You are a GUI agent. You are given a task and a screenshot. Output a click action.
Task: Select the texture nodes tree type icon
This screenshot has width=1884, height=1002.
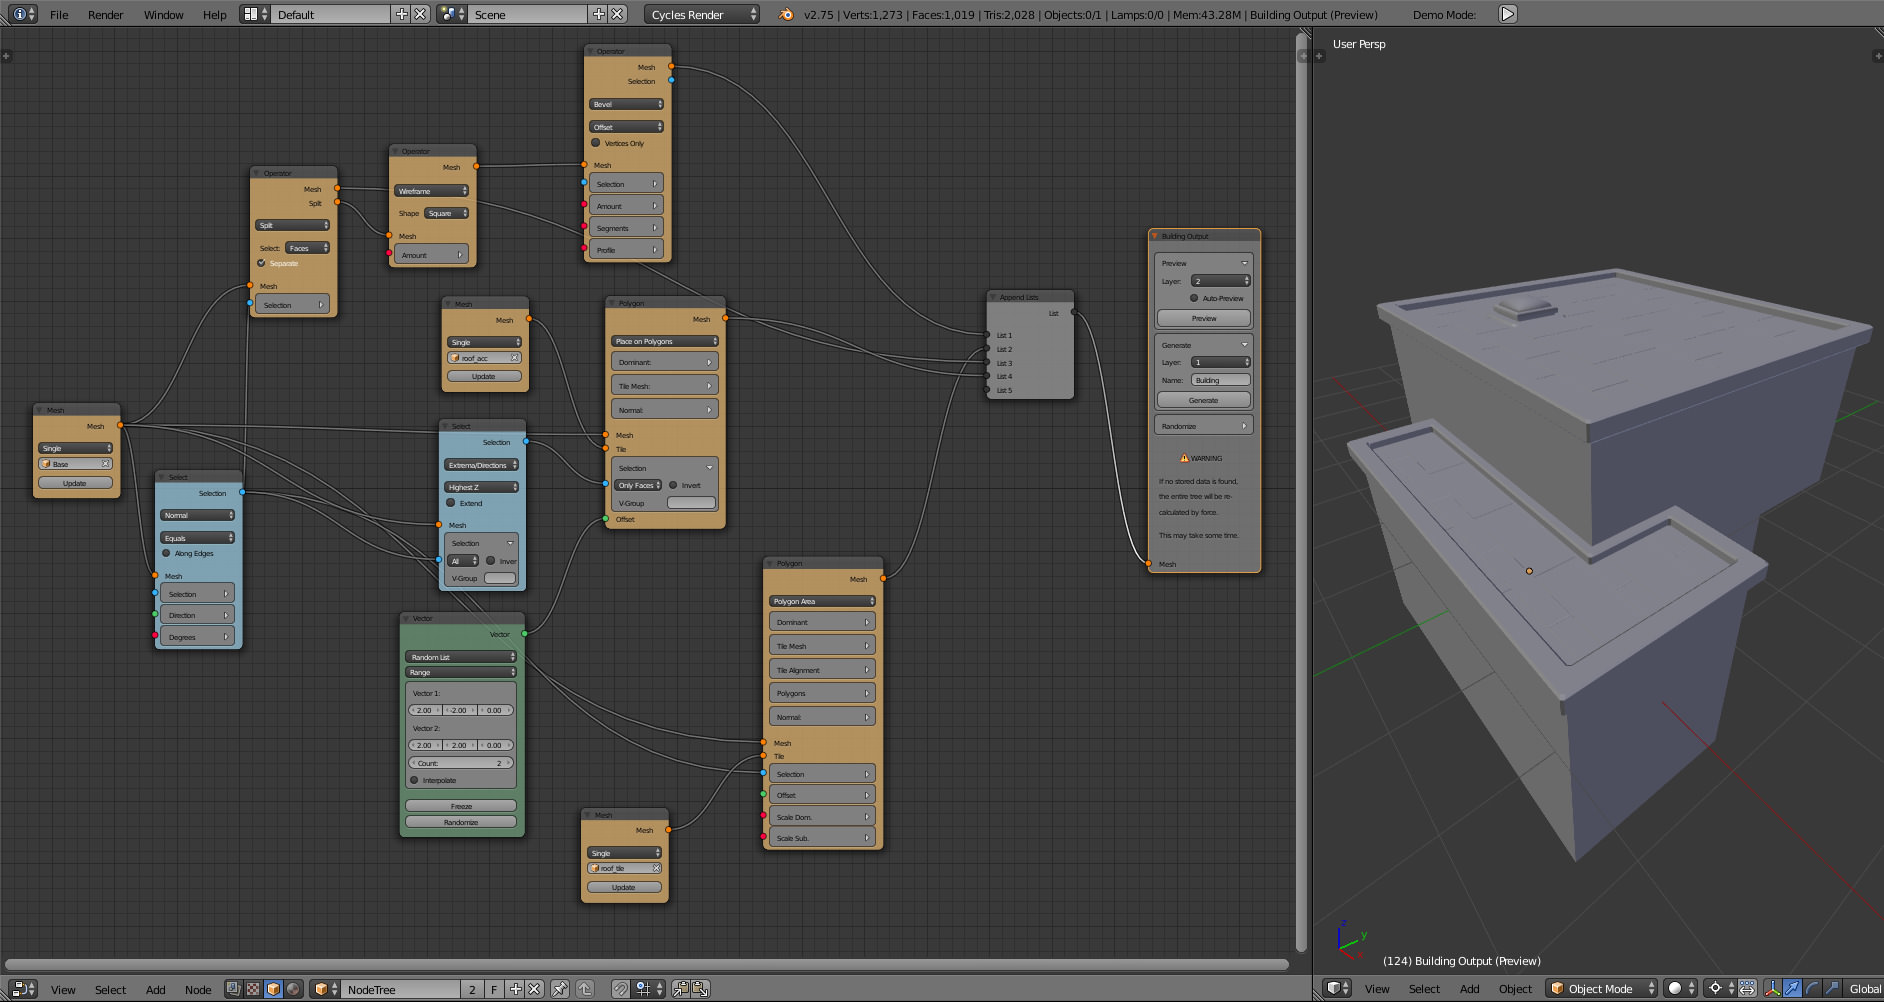coord(253,989)
